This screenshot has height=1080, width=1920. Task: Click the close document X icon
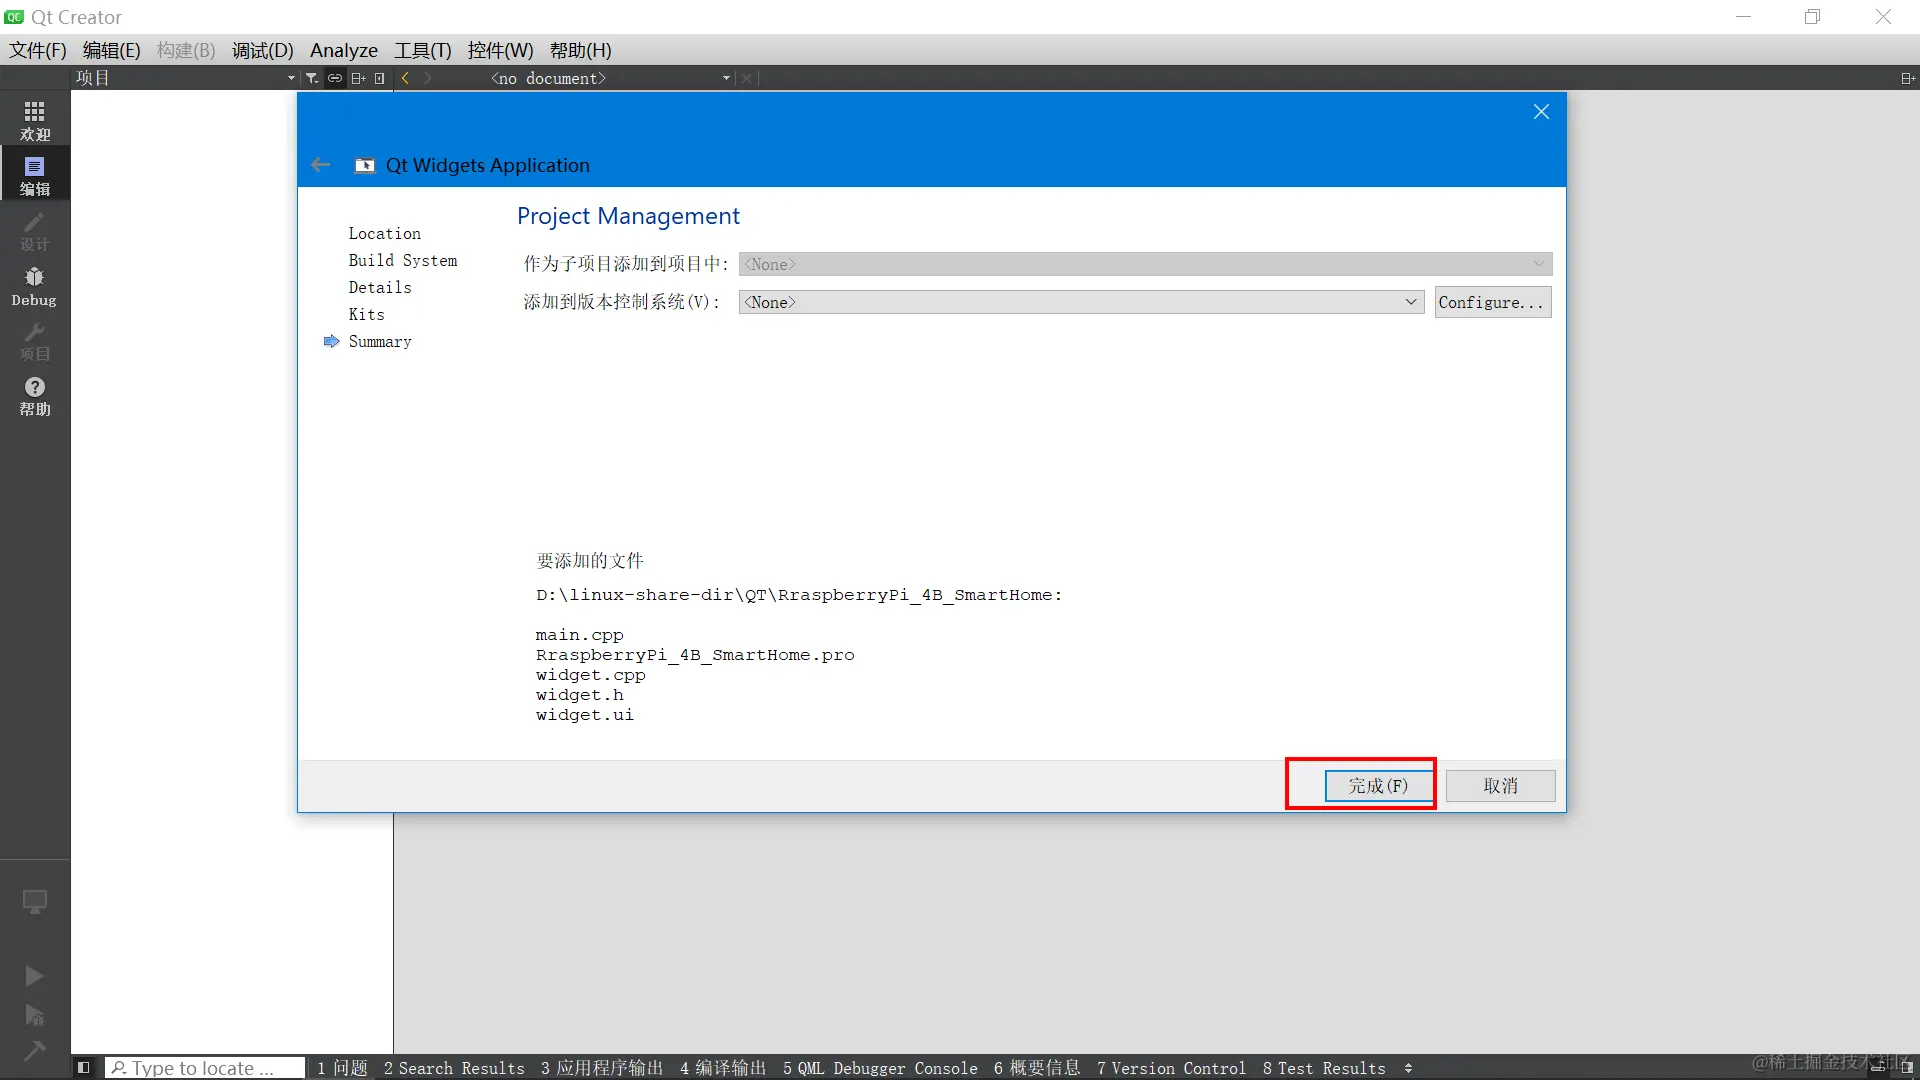(746, 78)
